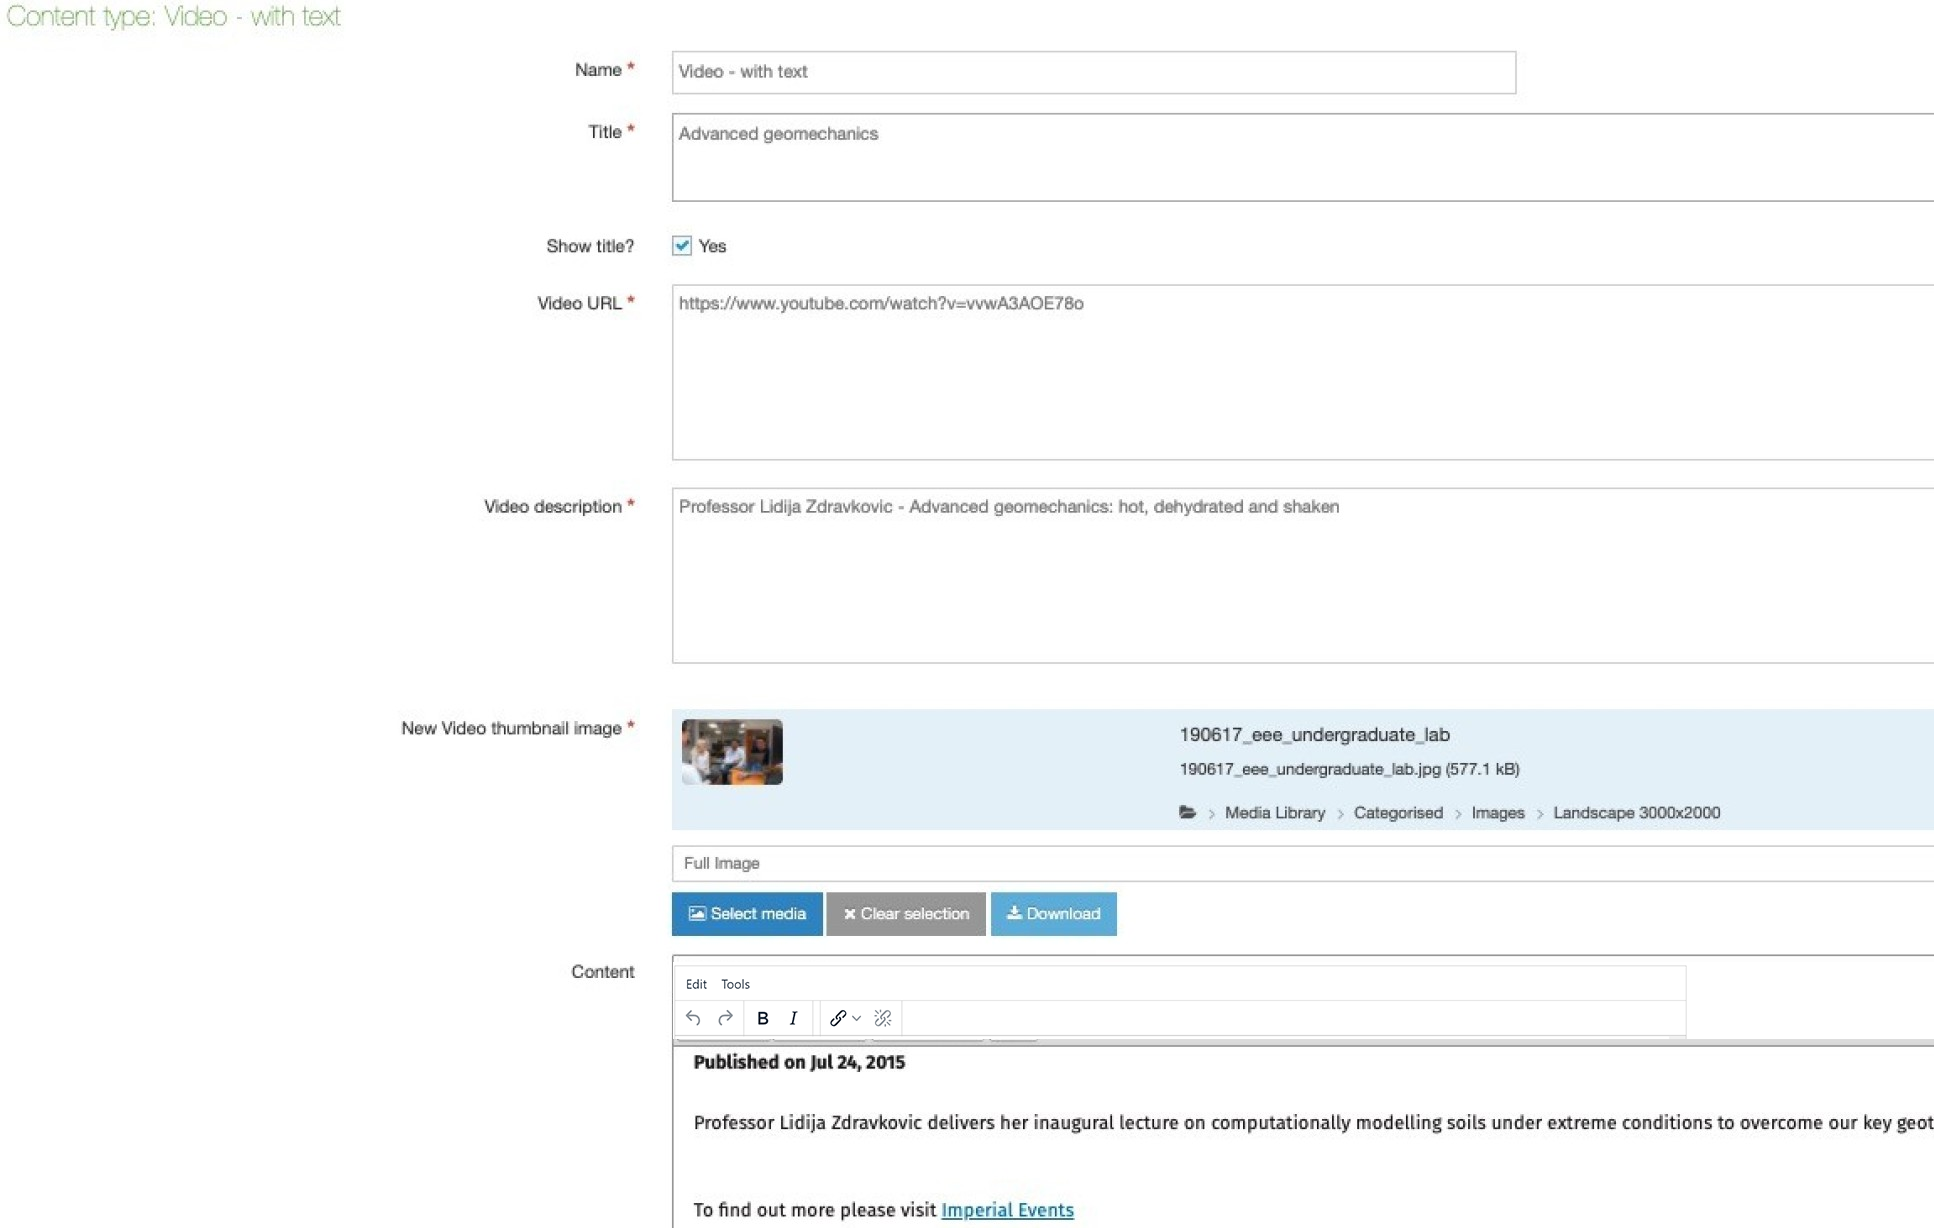Screen dimensions: 1934x1228
Task: Click the remove link icon
Action: [x=882, y=1018]
